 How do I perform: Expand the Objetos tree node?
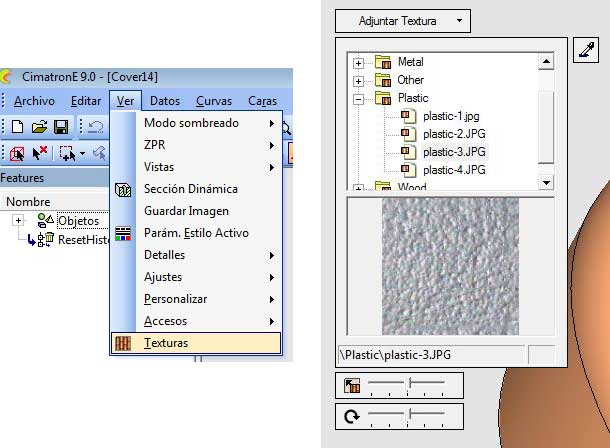point(17,220)
